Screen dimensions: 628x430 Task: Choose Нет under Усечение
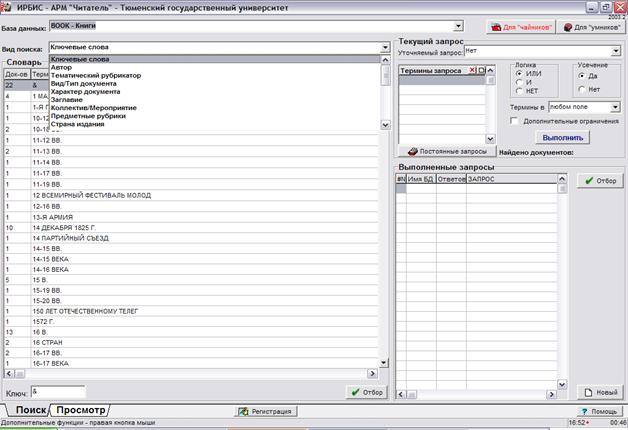584,88
